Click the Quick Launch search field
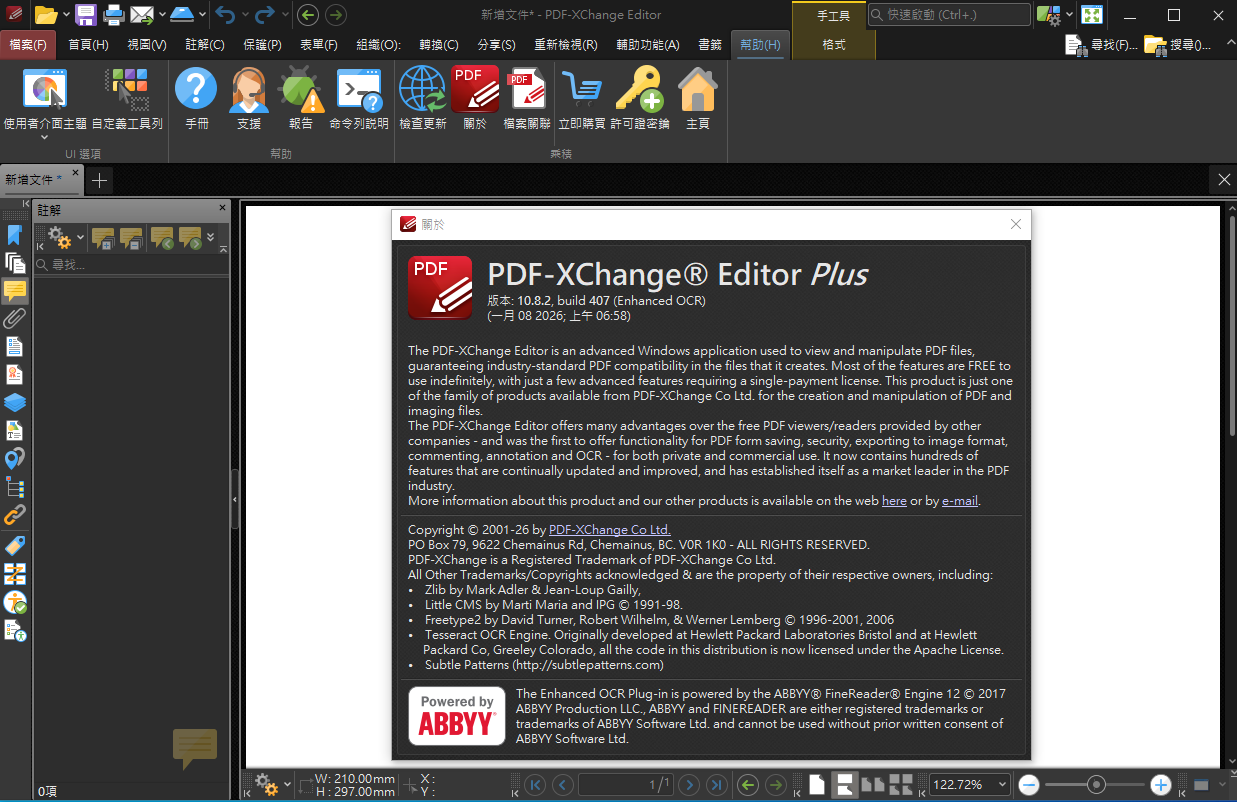The image size is (1237, 802). click(x=949, y=15)
